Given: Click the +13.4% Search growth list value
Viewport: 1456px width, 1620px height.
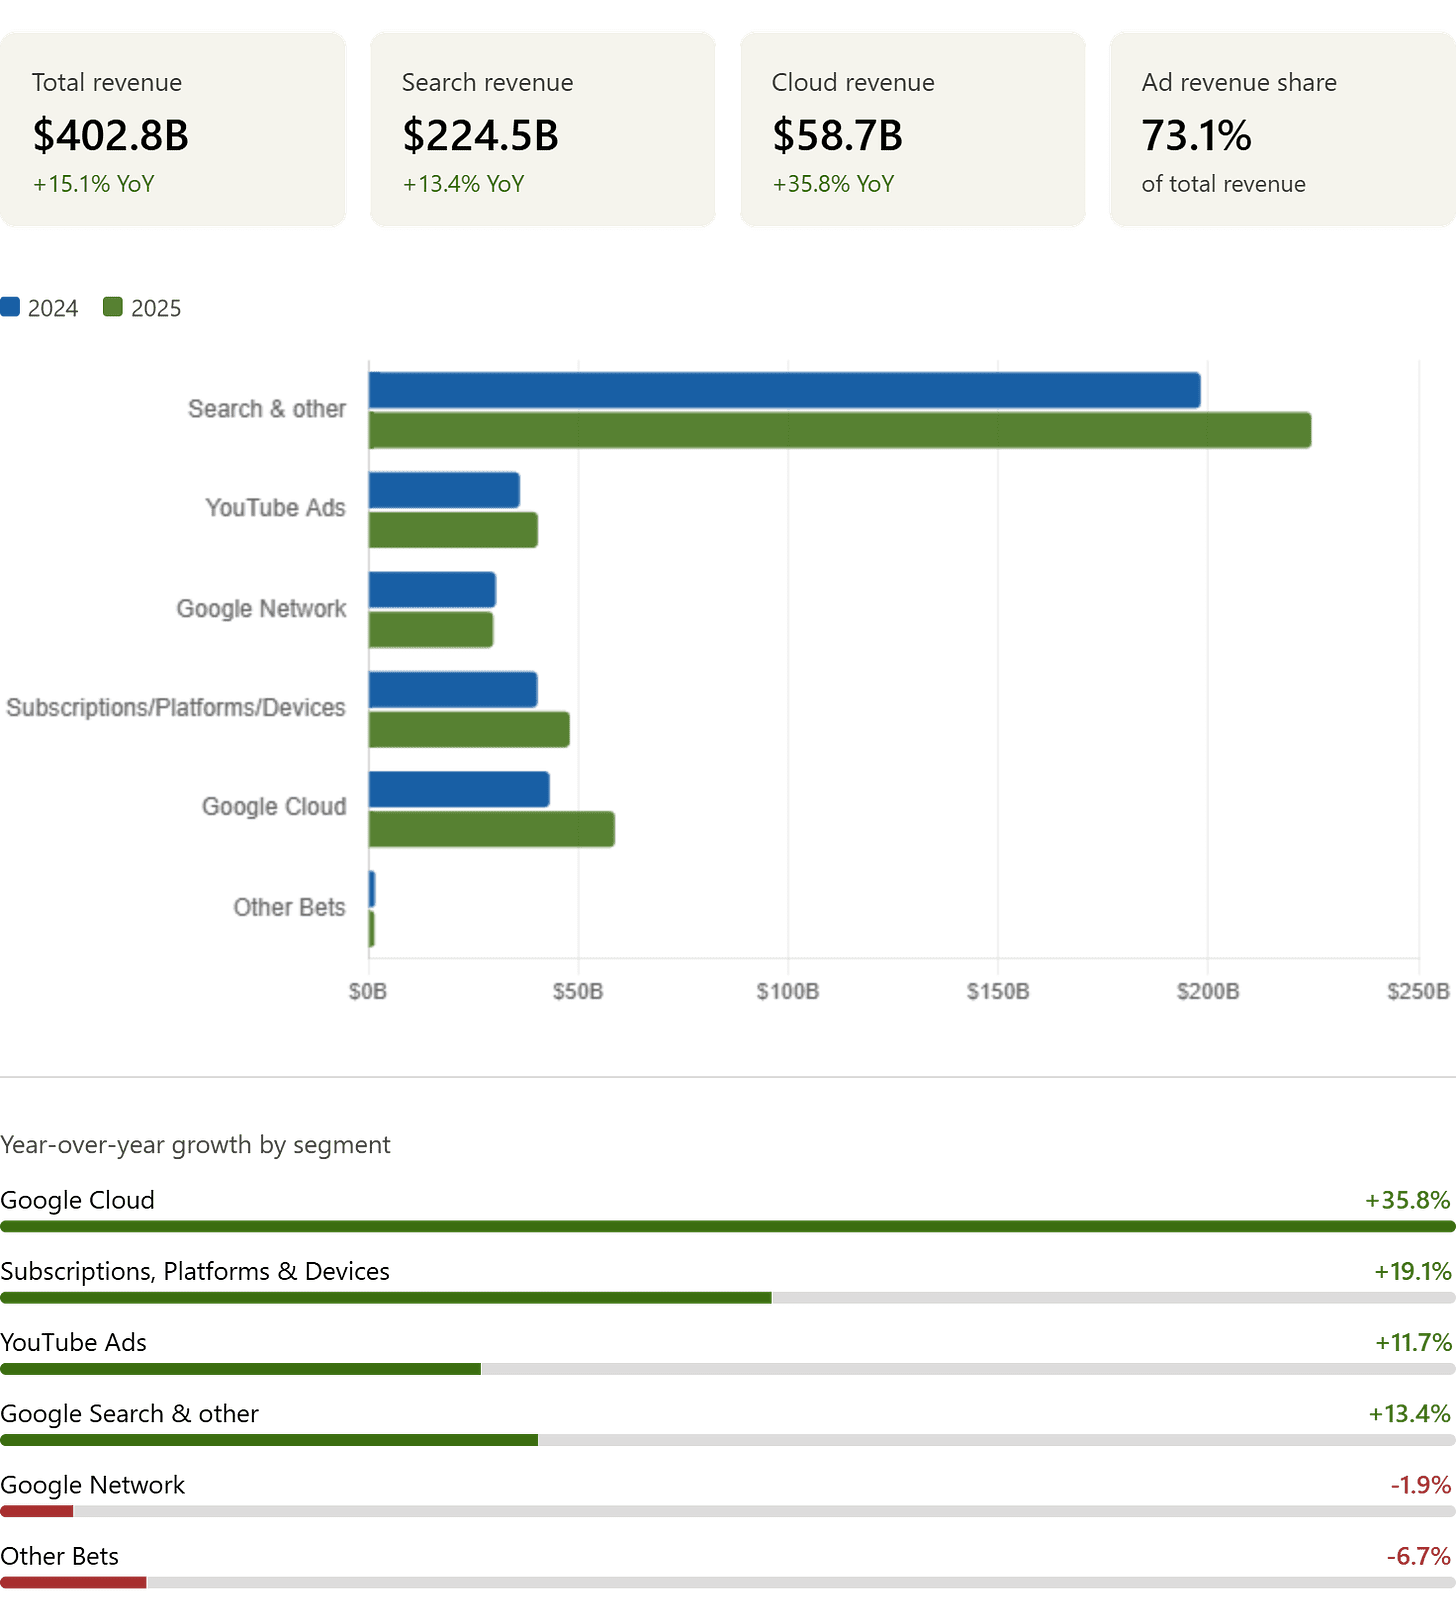Looking at the screenshot, I should pos(1410,1413).
